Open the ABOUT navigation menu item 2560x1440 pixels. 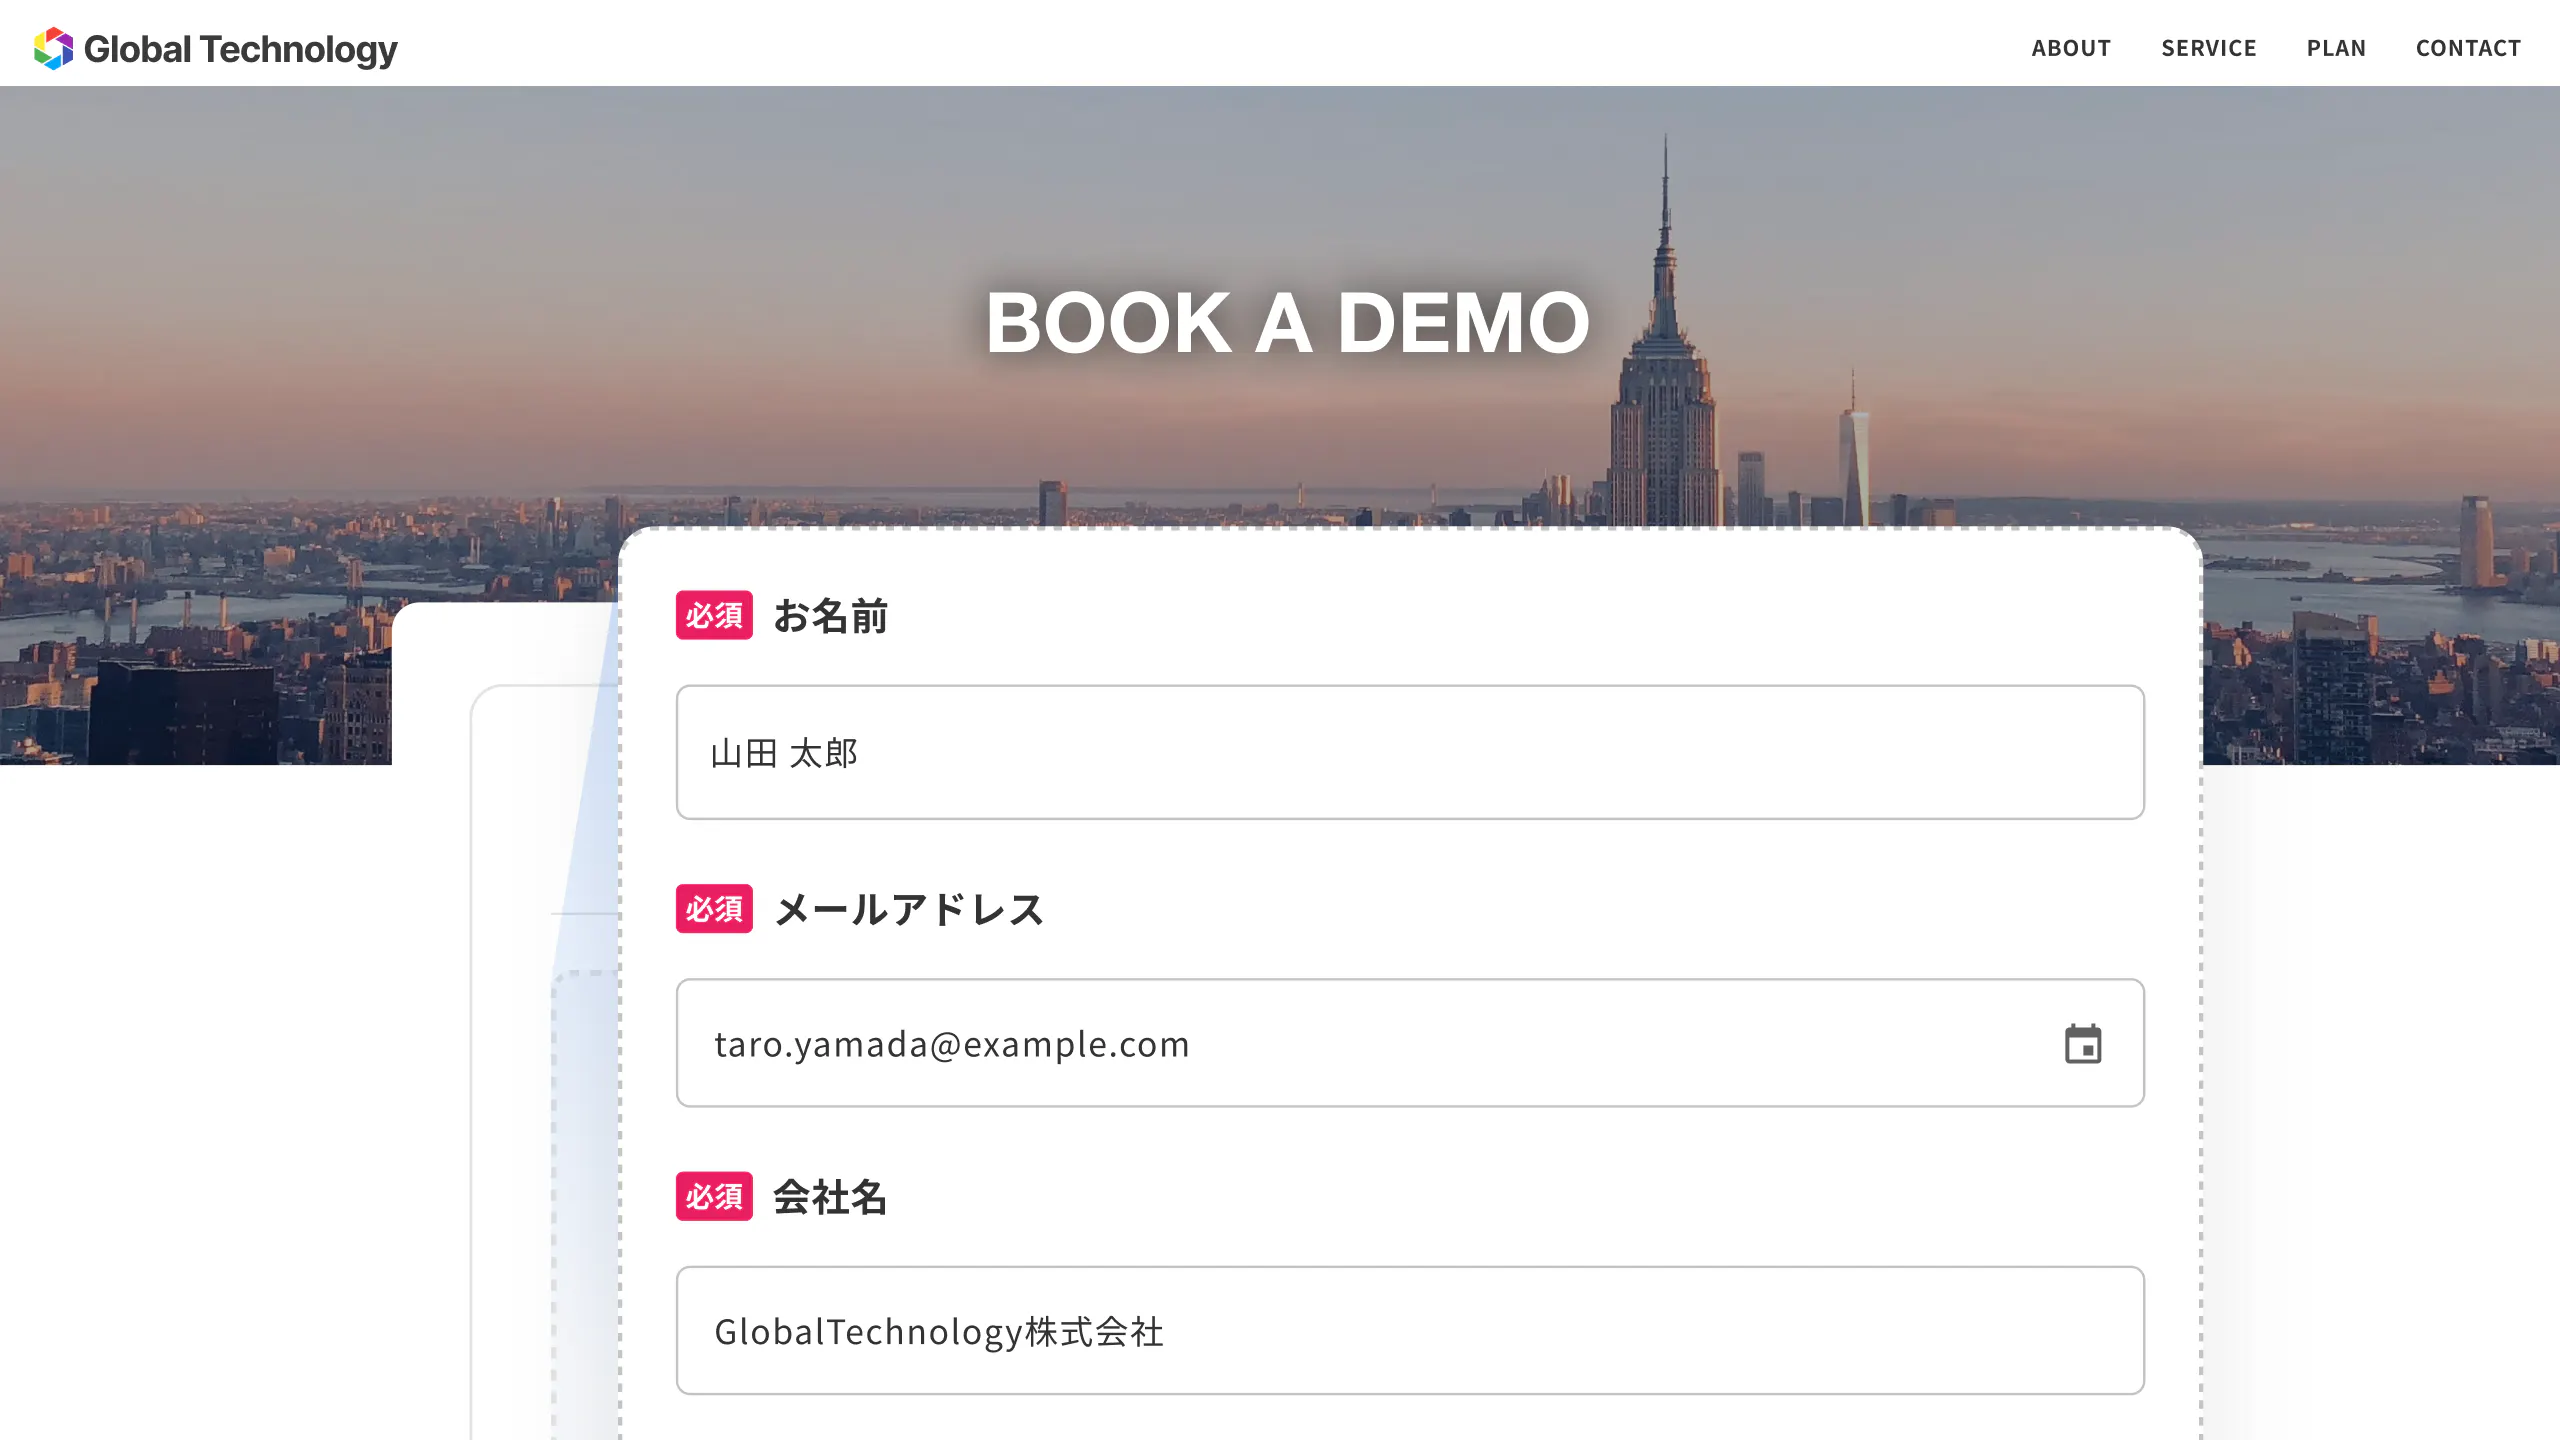click(x=2070, y=47)
